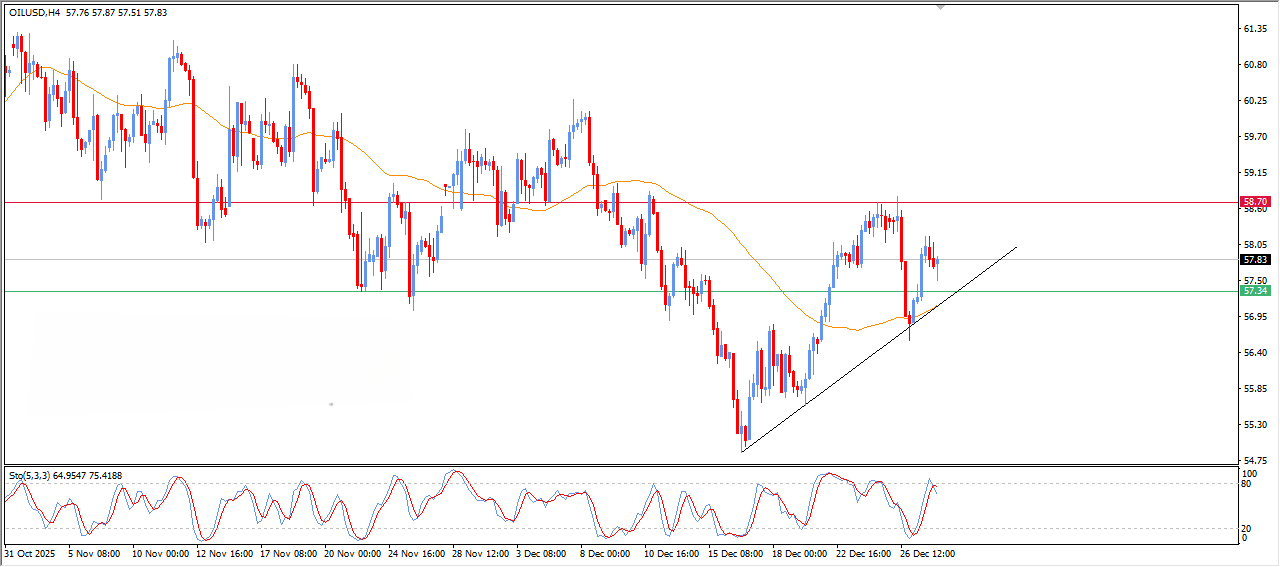Click the black 57.83 current price tag
This screenshot has height=567, width=1280.
[1255, 260]
